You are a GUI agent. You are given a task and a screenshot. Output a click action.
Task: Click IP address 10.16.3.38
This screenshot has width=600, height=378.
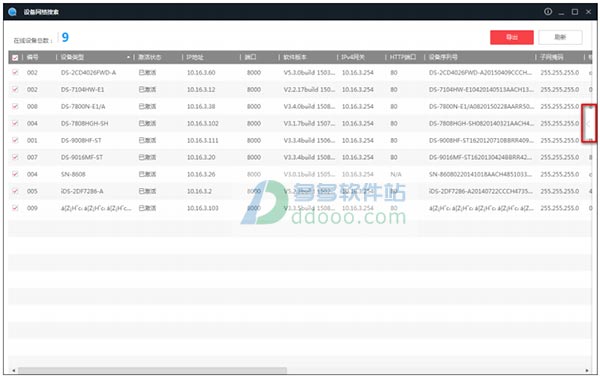(x=201, y=106)
